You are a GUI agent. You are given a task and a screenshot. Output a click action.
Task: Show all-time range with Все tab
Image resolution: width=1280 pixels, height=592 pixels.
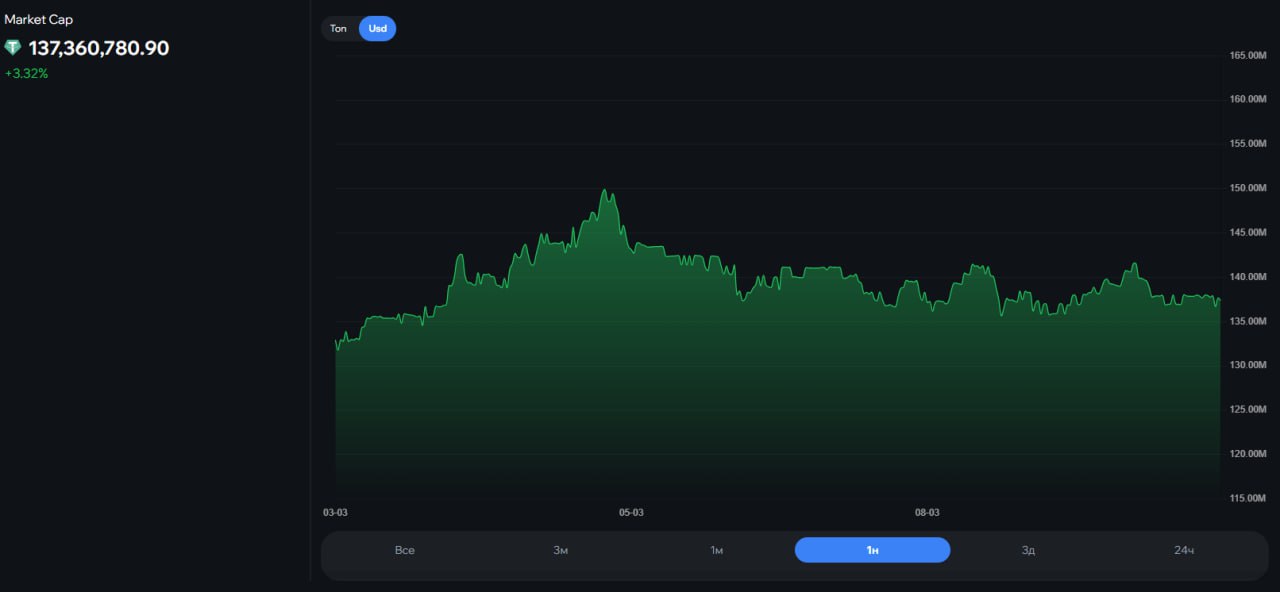[x=404, y=551]
